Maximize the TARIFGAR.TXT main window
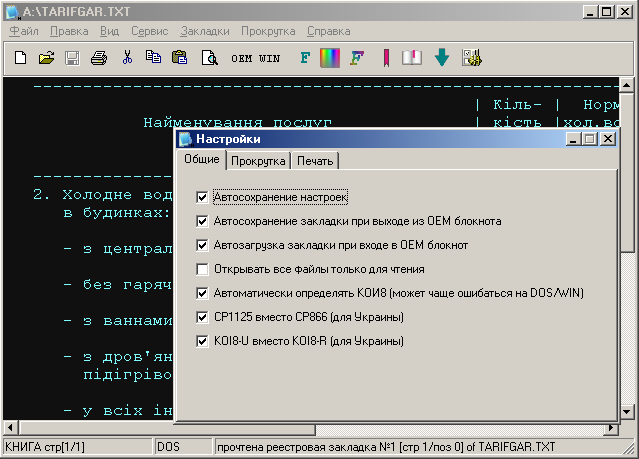Screen dimensions: 639x459 [x=606, y=11]
